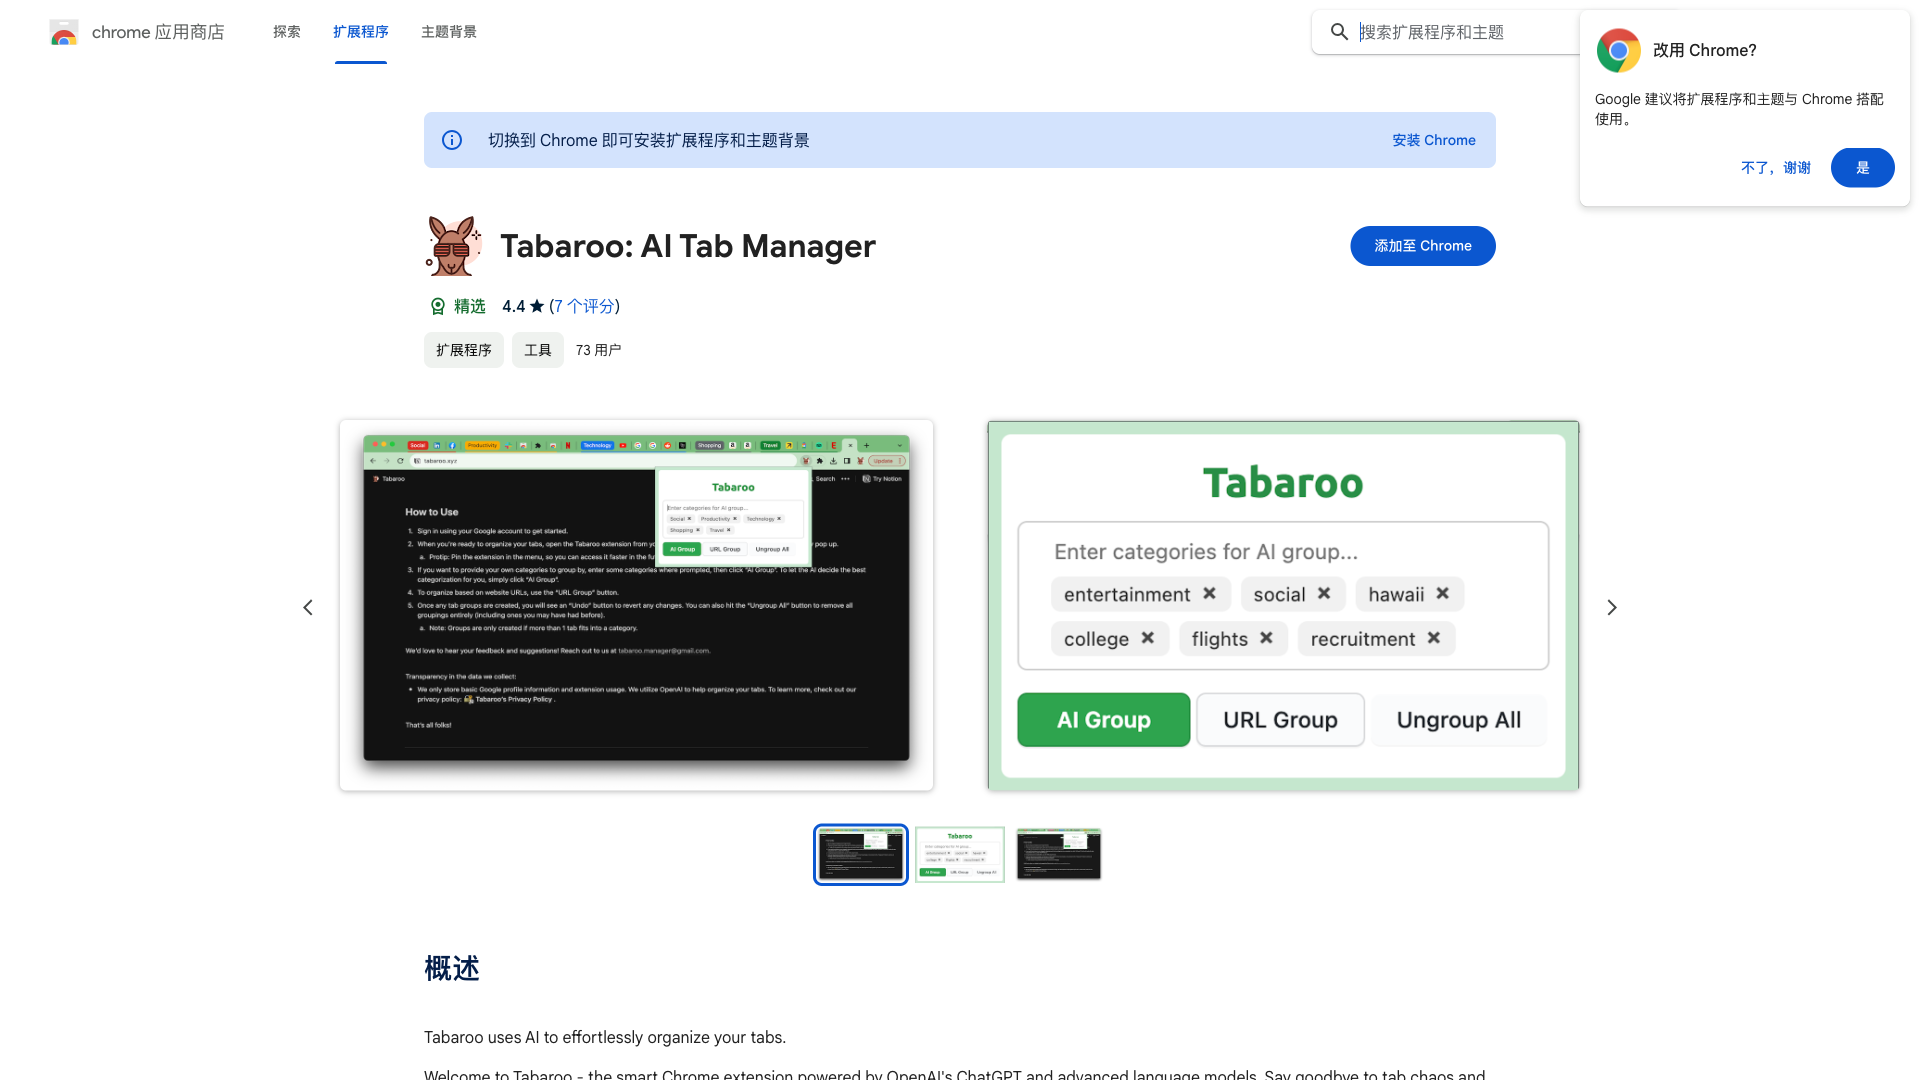This screenshot has height=1080, width=1920.
Task: Click the 改用 Chrome? popup heading
Action: 1704,50
